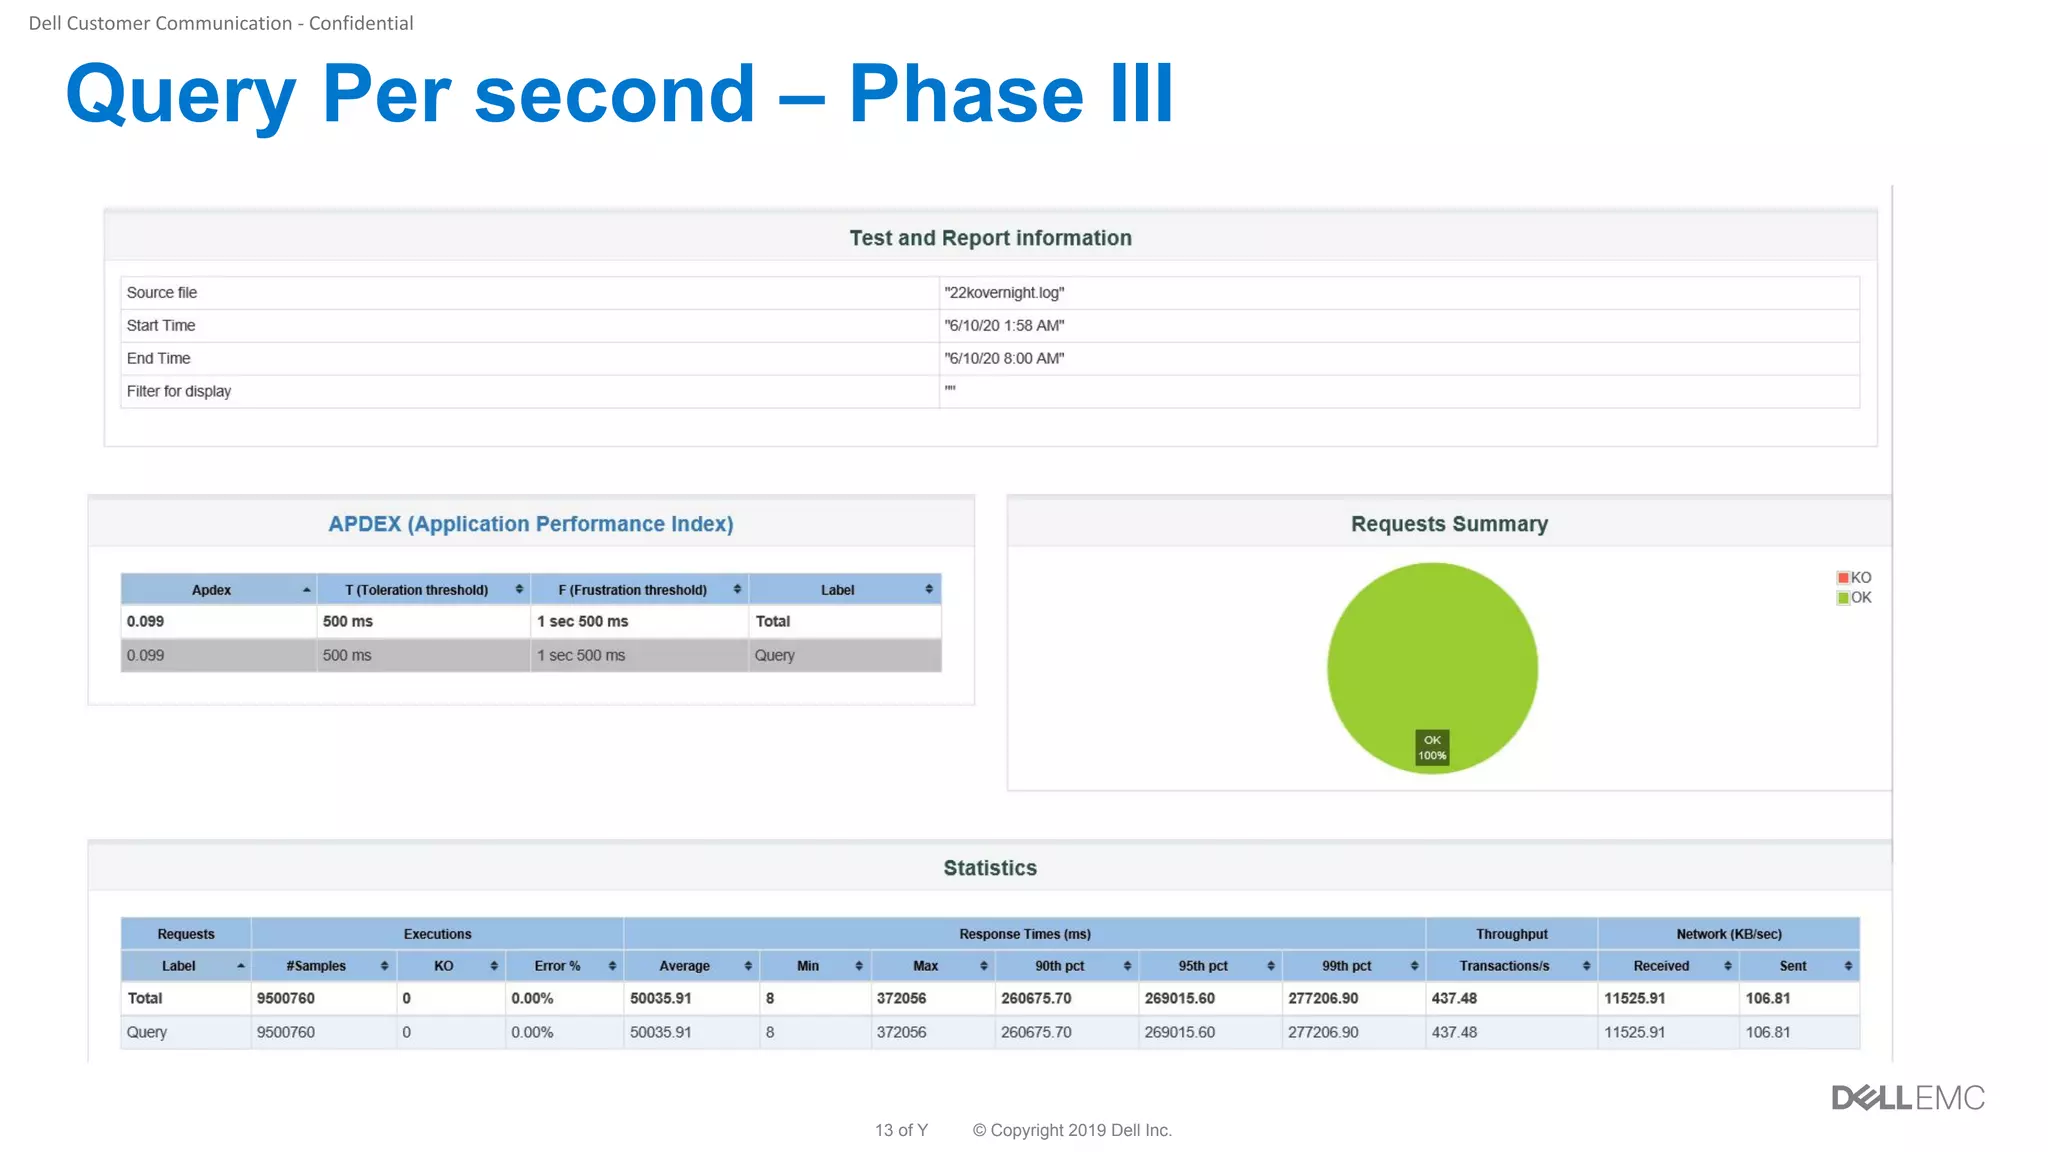Click the slide title Query Per second
2048x1152 pixels.
click(x=619, y=95)
